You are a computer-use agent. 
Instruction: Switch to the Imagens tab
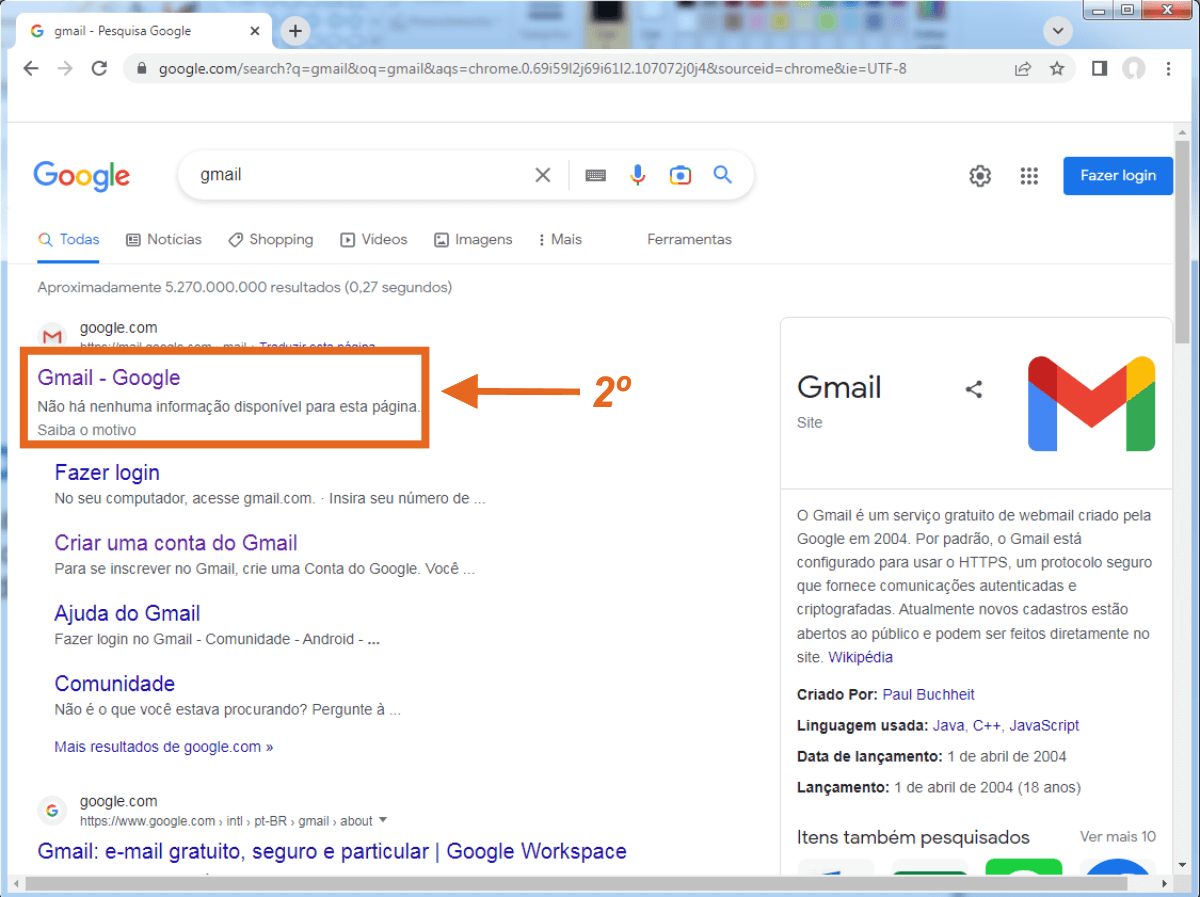(x=473, y=240)
